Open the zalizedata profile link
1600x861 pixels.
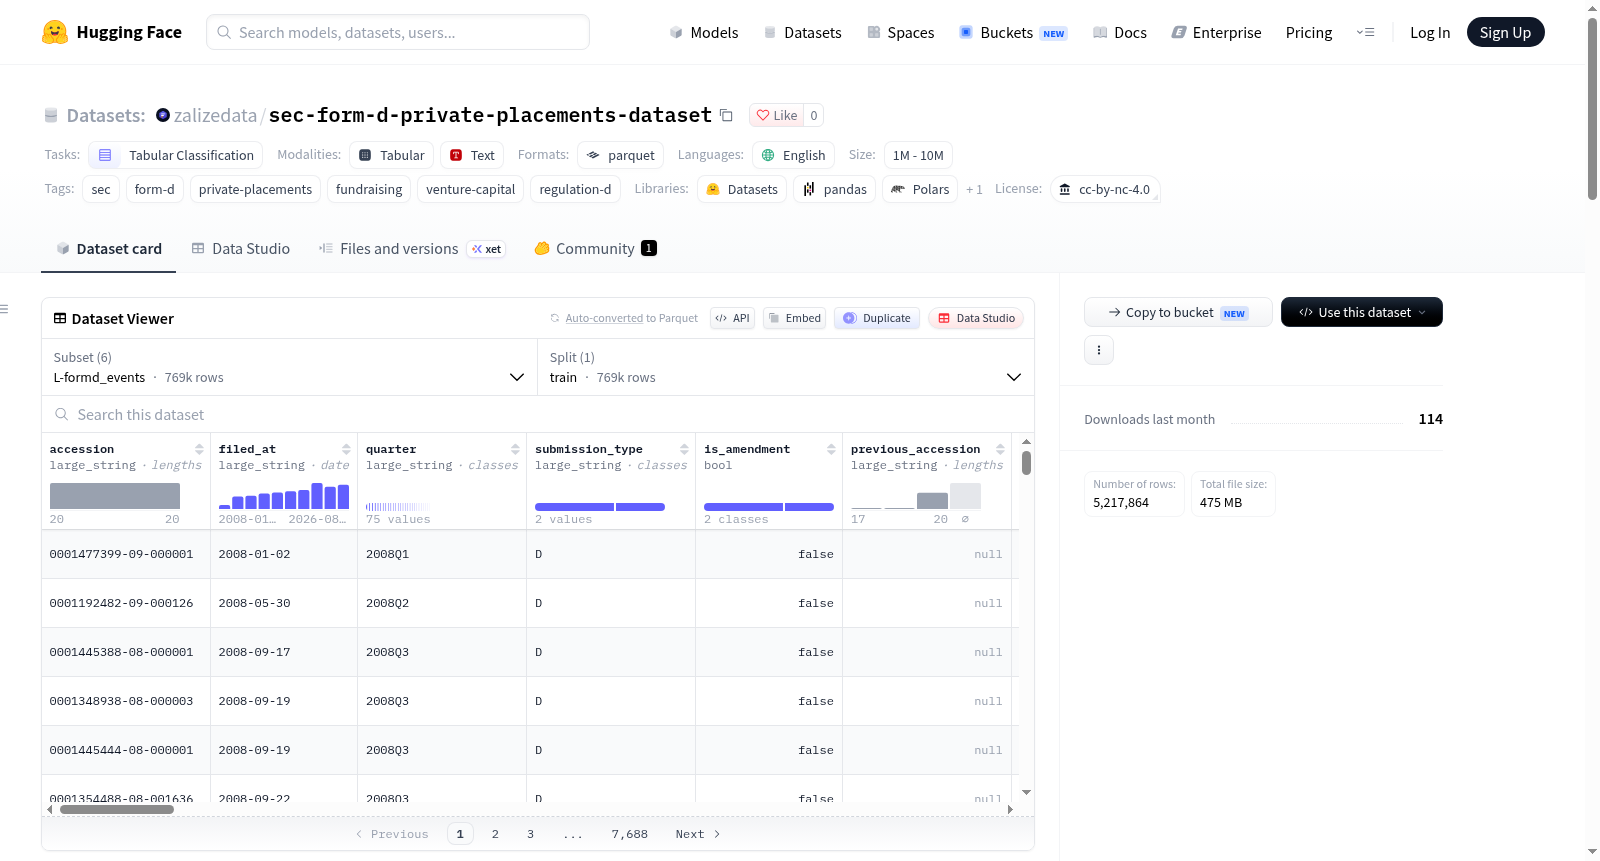tap(215, 115)
